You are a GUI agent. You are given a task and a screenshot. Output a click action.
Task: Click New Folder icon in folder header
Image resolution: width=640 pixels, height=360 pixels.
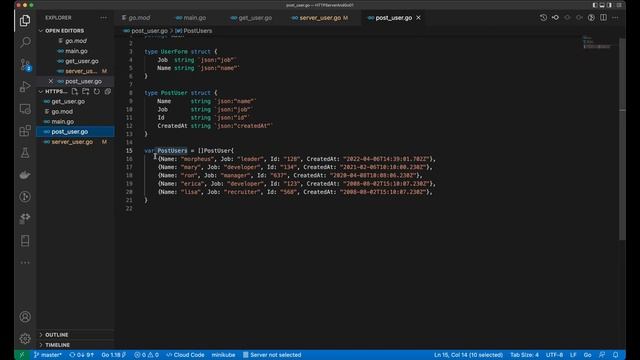86,91
